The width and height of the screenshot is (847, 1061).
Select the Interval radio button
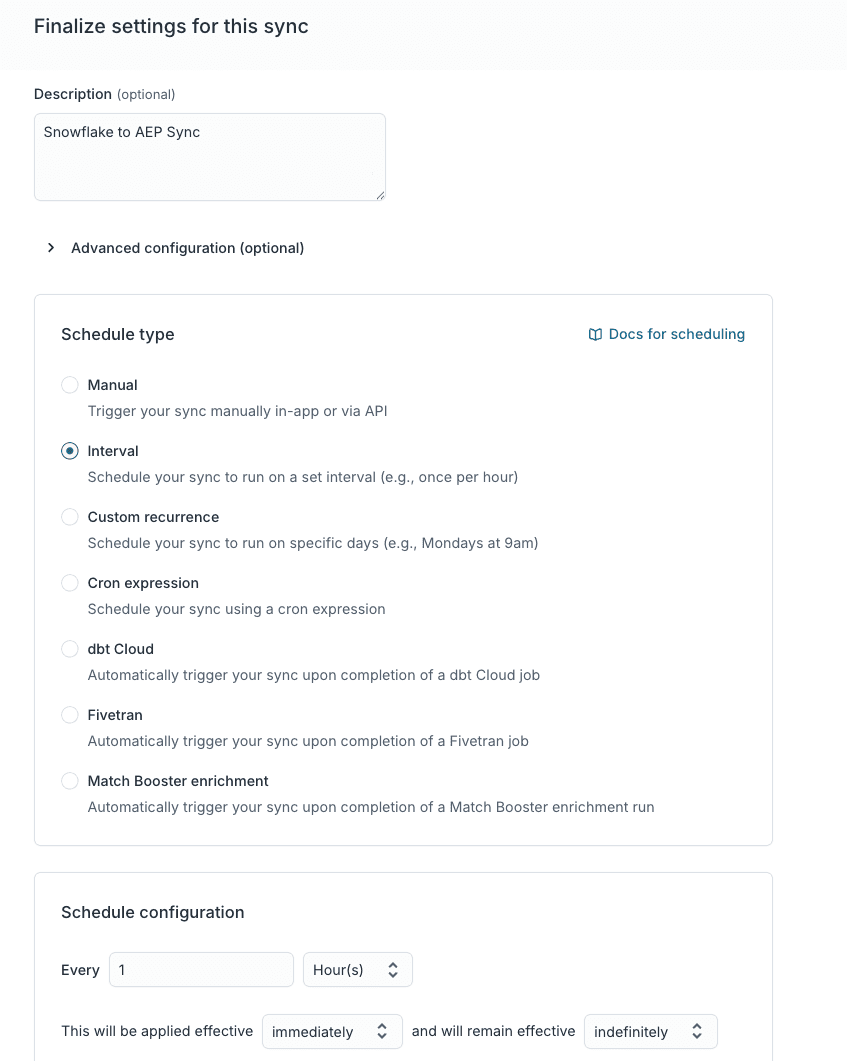pos(70,451)
